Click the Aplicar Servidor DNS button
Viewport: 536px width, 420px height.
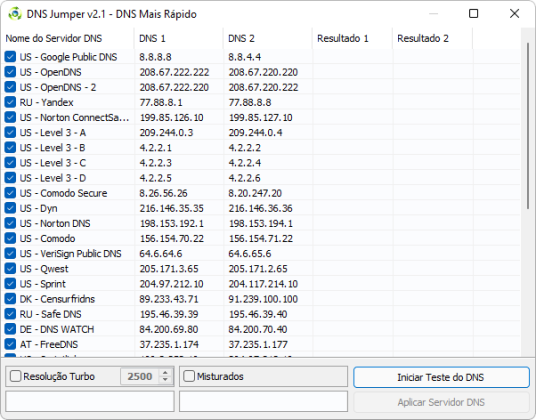pyautogui.click(x=441, y=402)
